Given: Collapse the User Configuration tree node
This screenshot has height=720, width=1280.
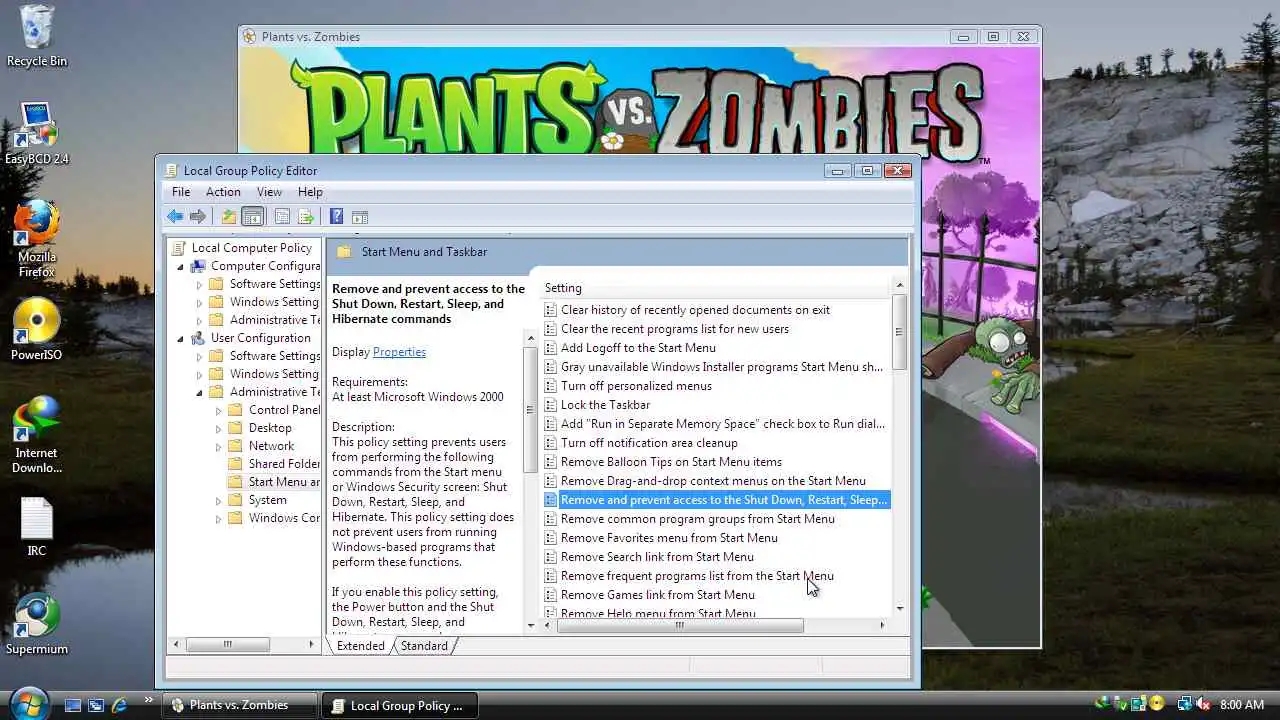Looking at the screenshot, I should pyautogui.click(x=181, y=338).
